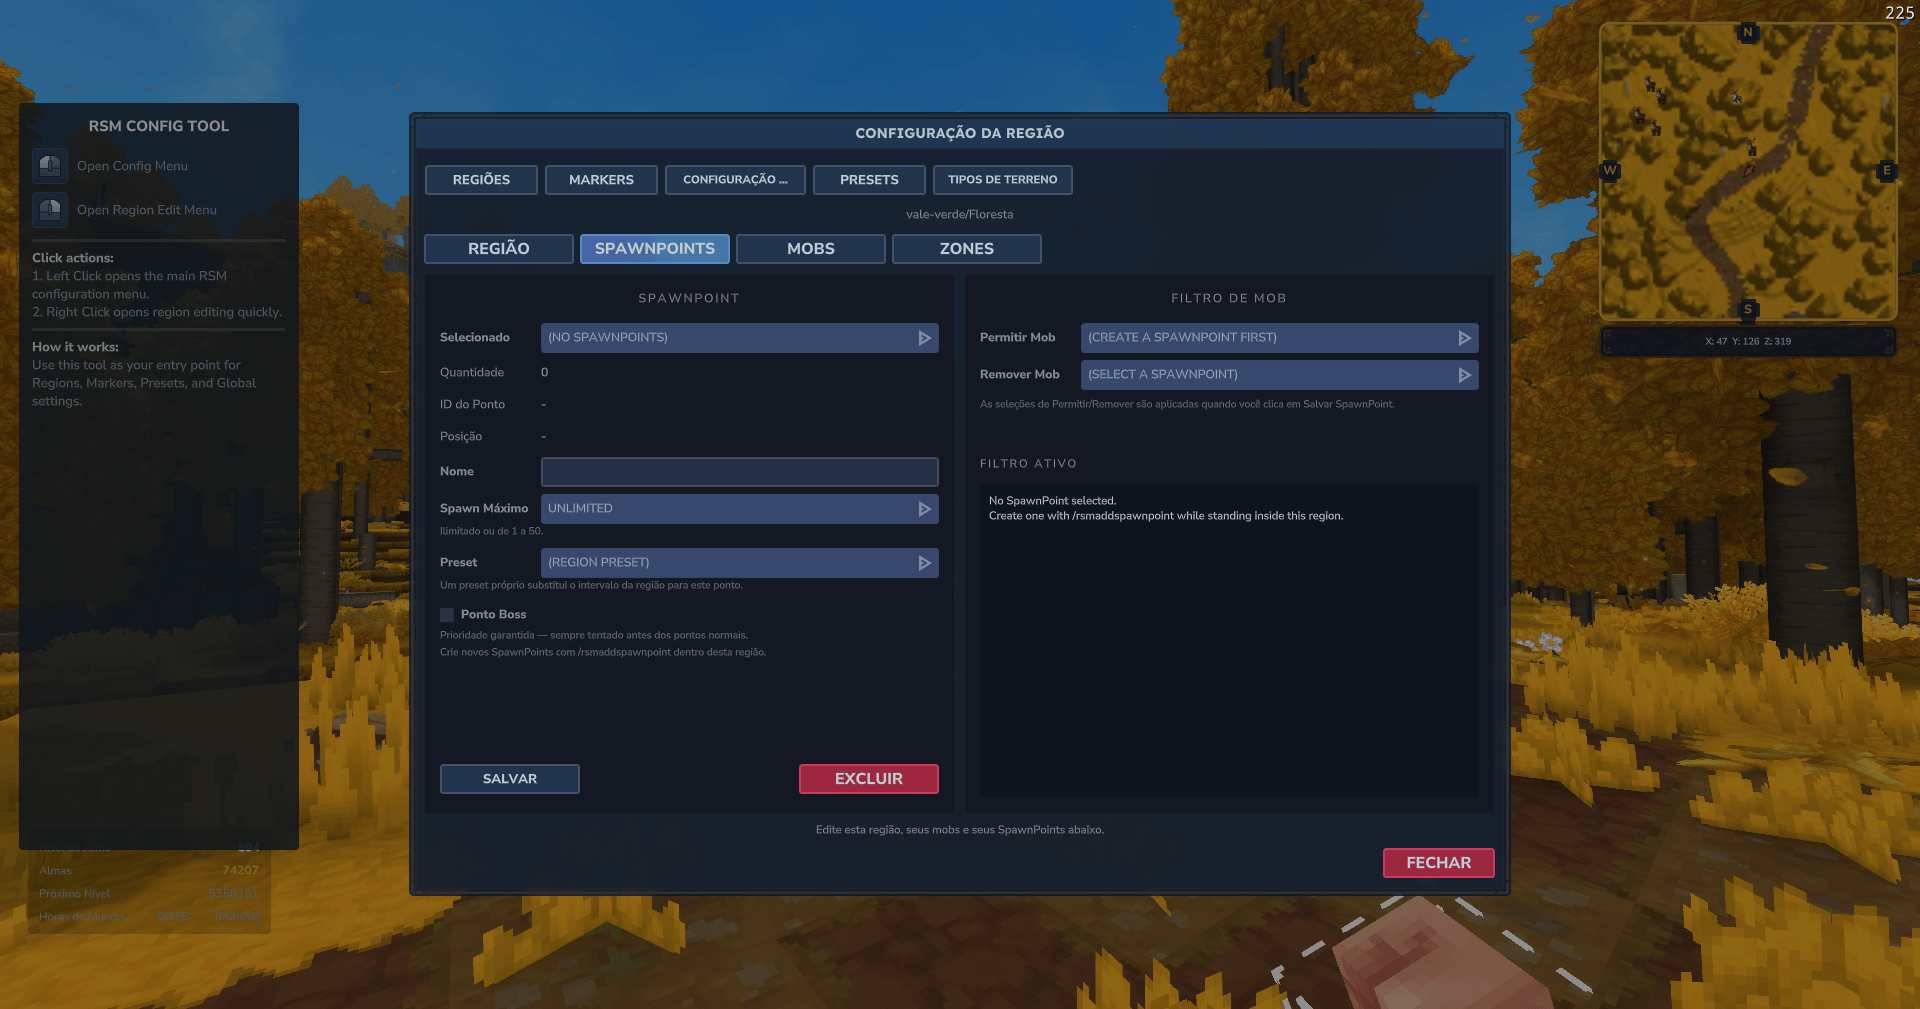Open the Preset (REGION PRESET) dropdown
The height and width of the screenshot is (1009, 1920).
740,563
